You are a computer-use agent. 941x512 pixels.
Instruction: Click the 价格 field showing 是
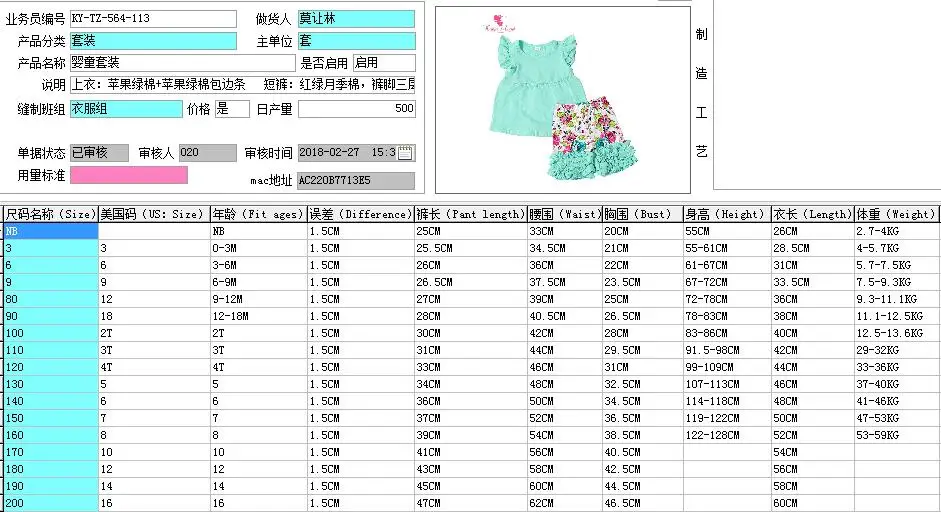tap(232, 109)
